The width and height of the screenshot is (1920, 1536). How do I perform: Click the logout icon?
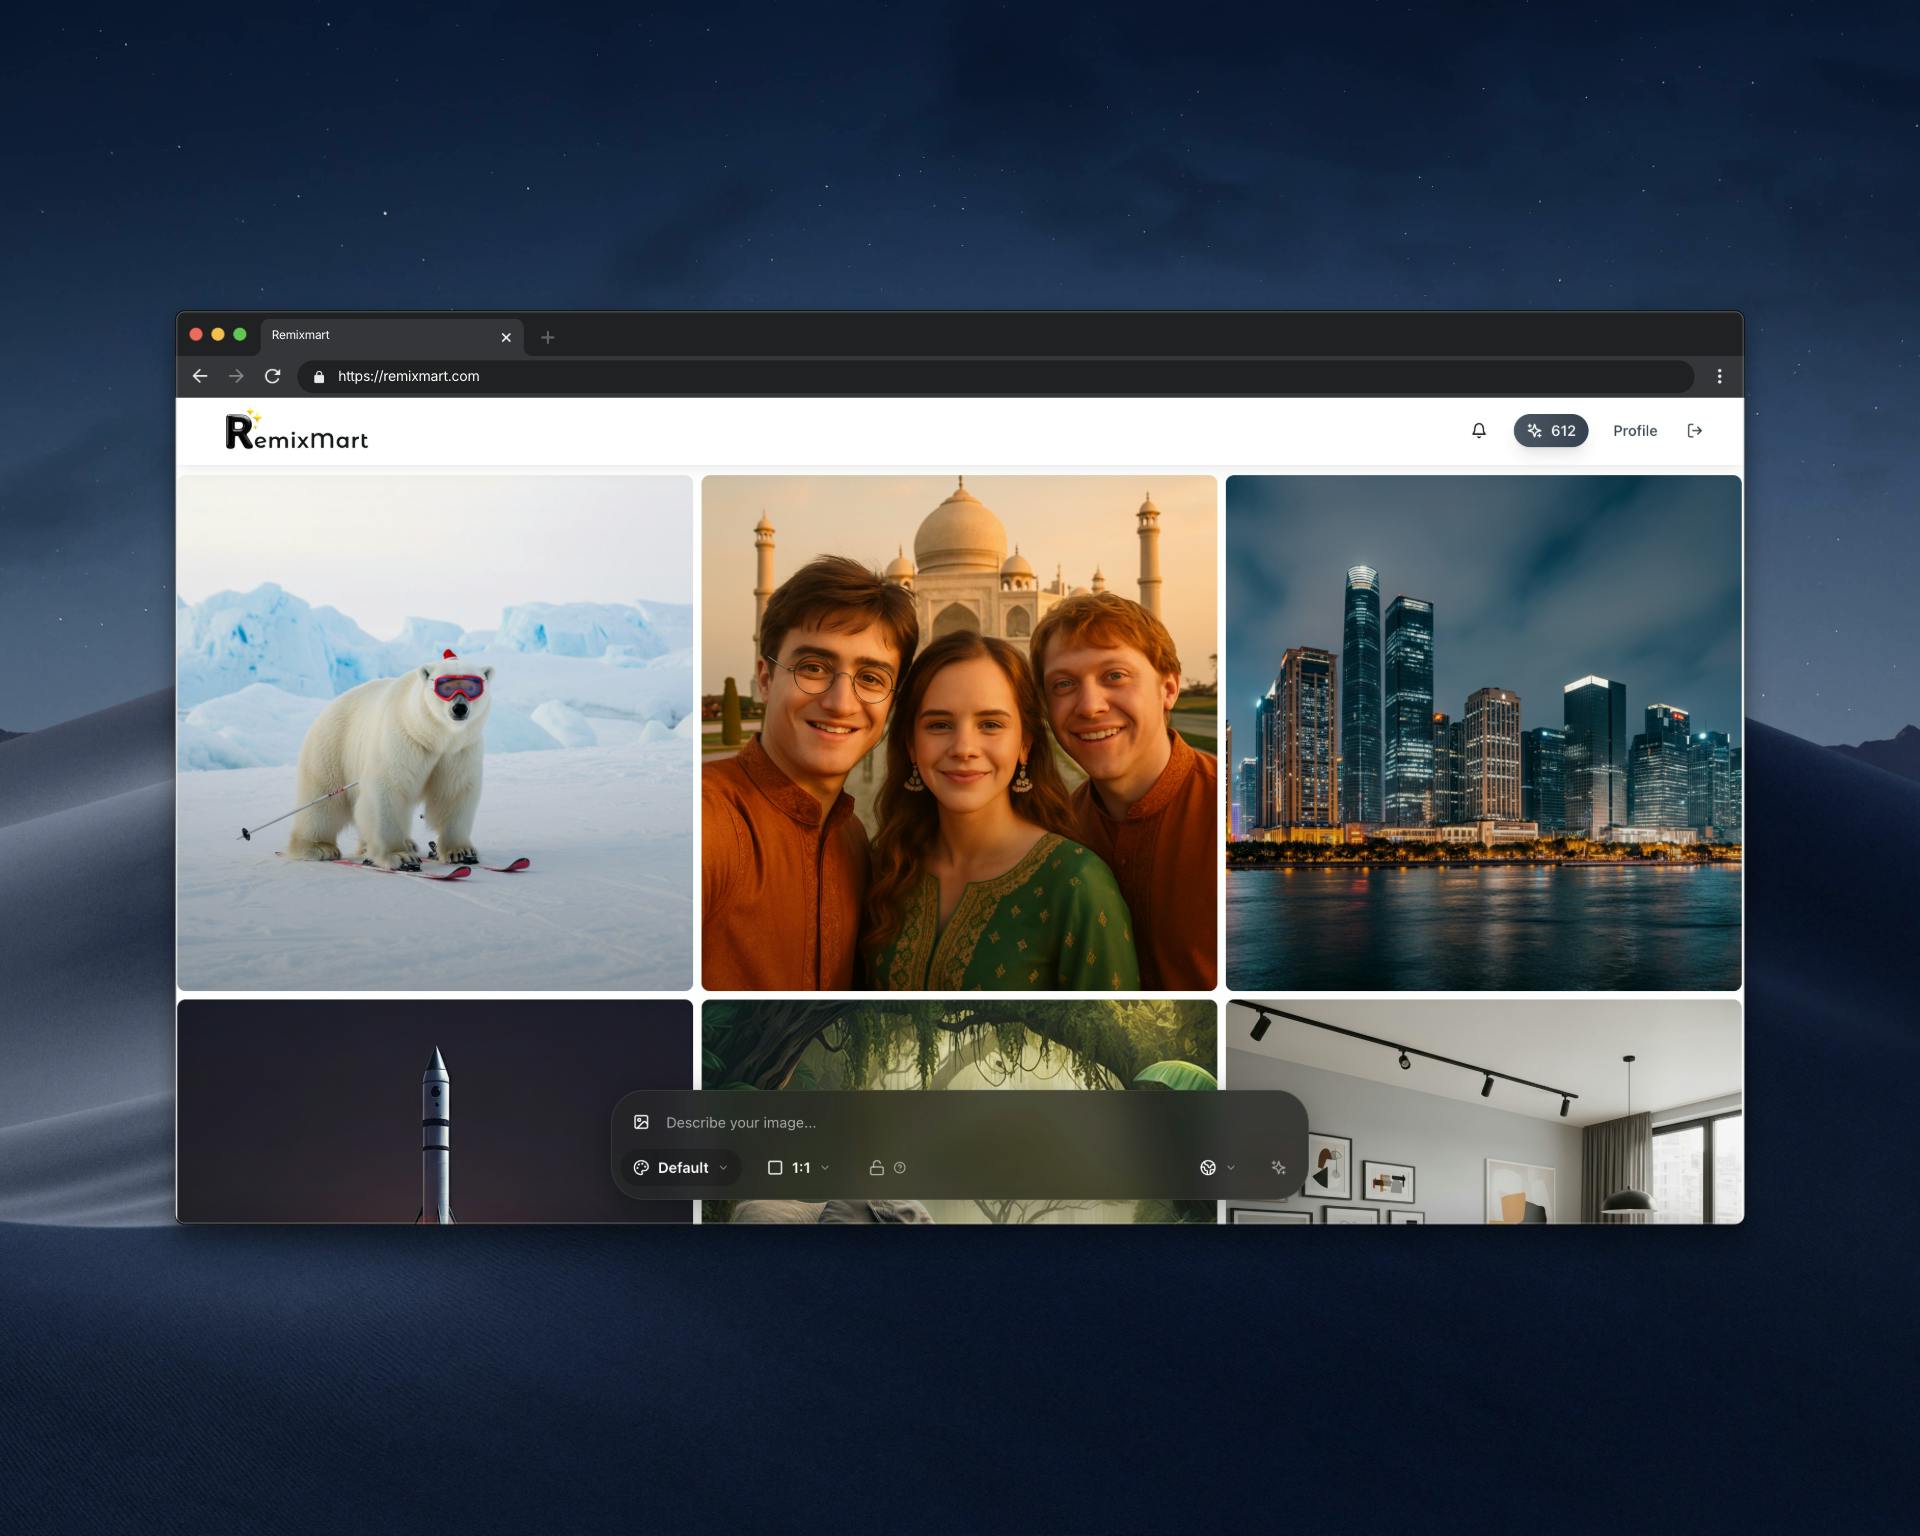pos(1694,431)
